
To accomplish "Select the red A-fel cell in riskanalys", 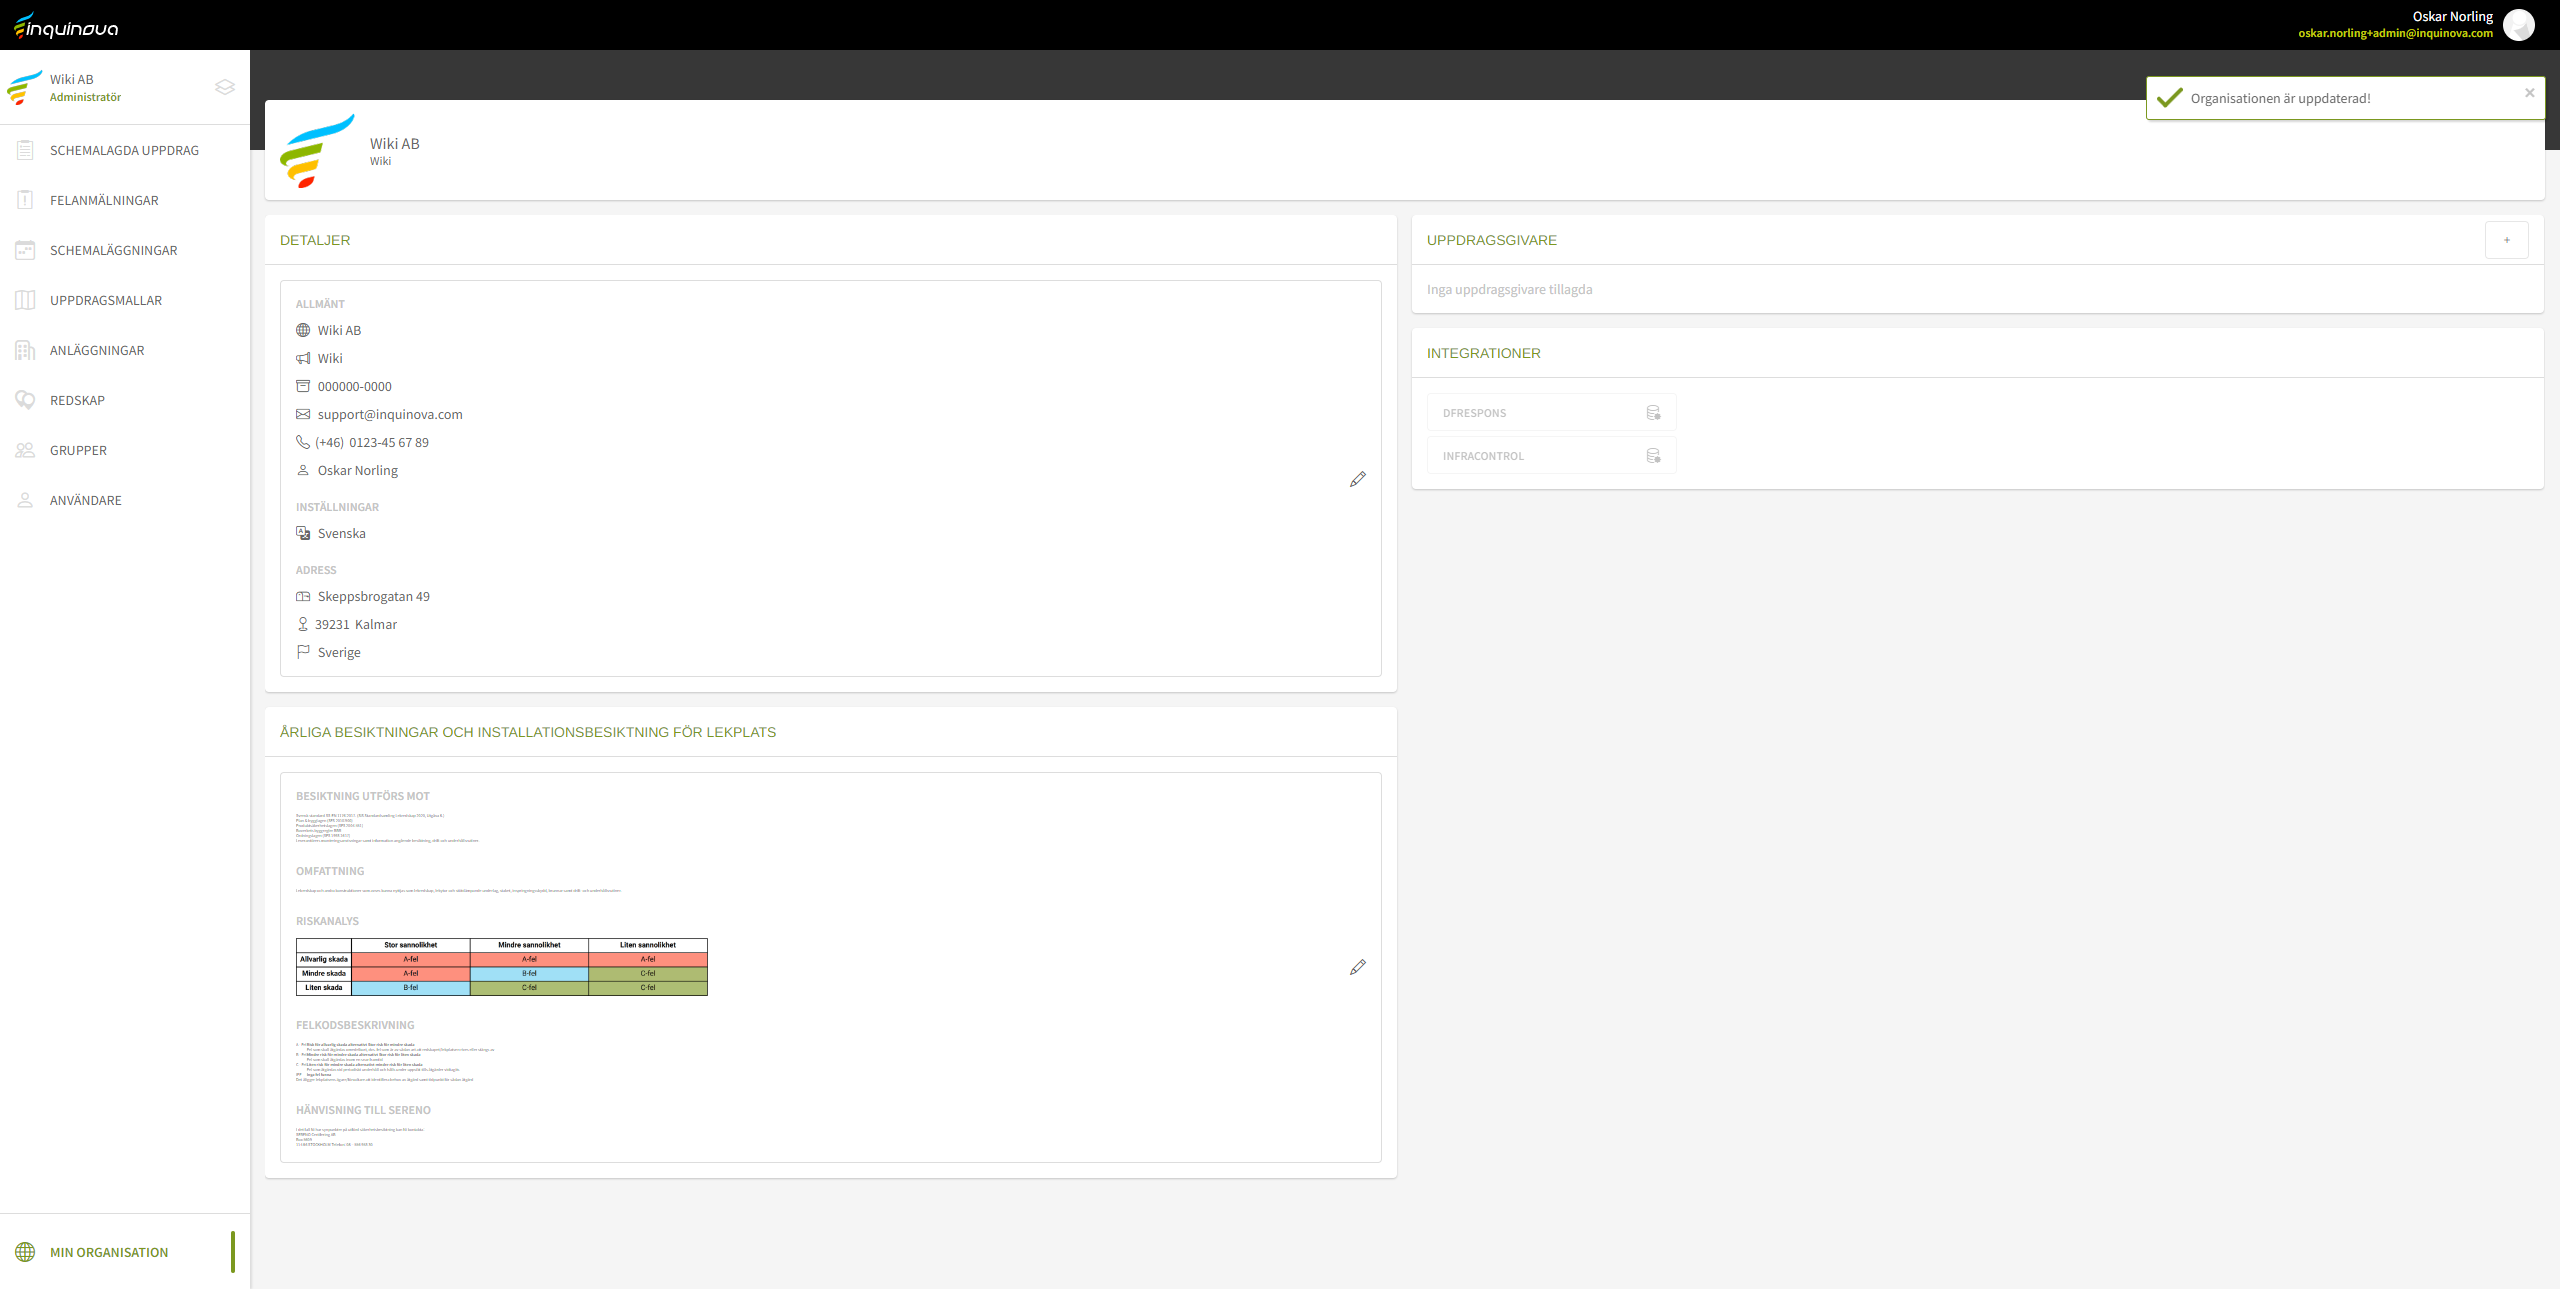I will pos(409,959).
